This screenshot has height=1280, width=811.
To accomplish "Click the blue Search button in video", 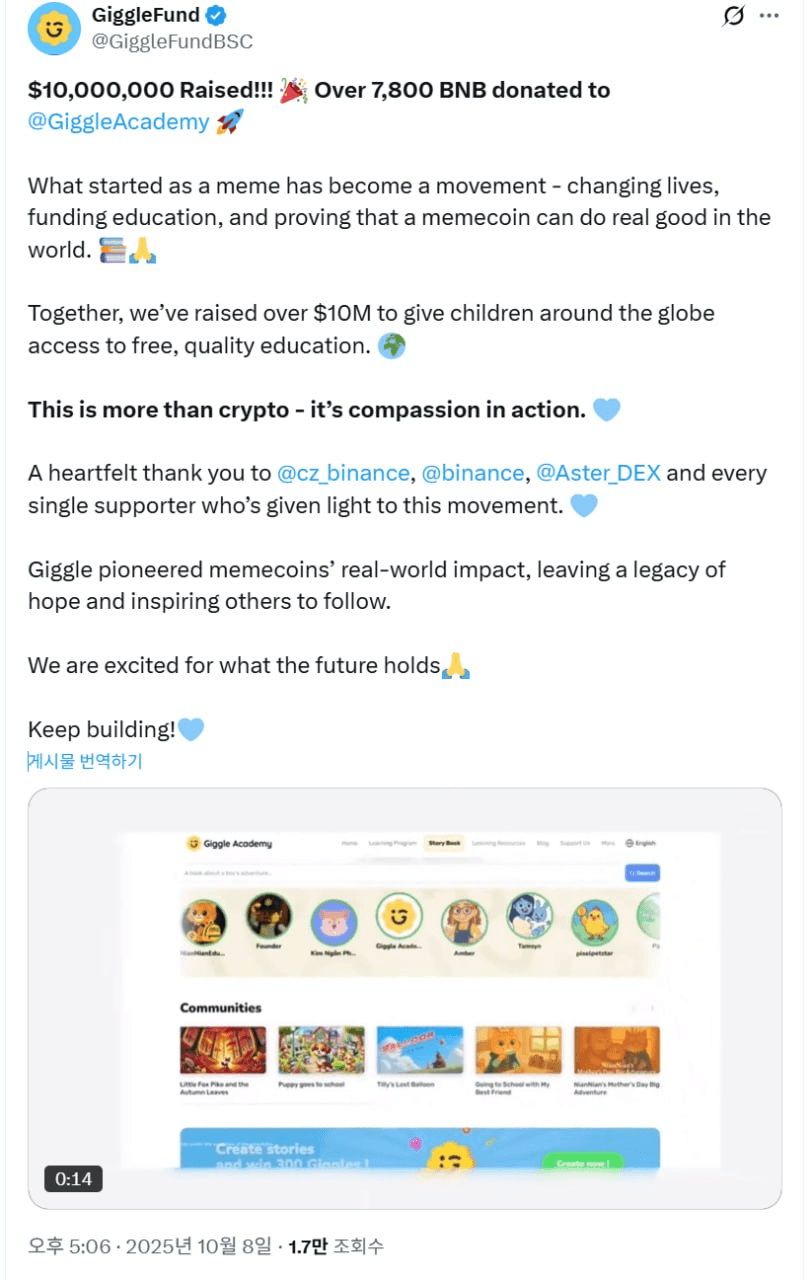I will tap(642, 873).
